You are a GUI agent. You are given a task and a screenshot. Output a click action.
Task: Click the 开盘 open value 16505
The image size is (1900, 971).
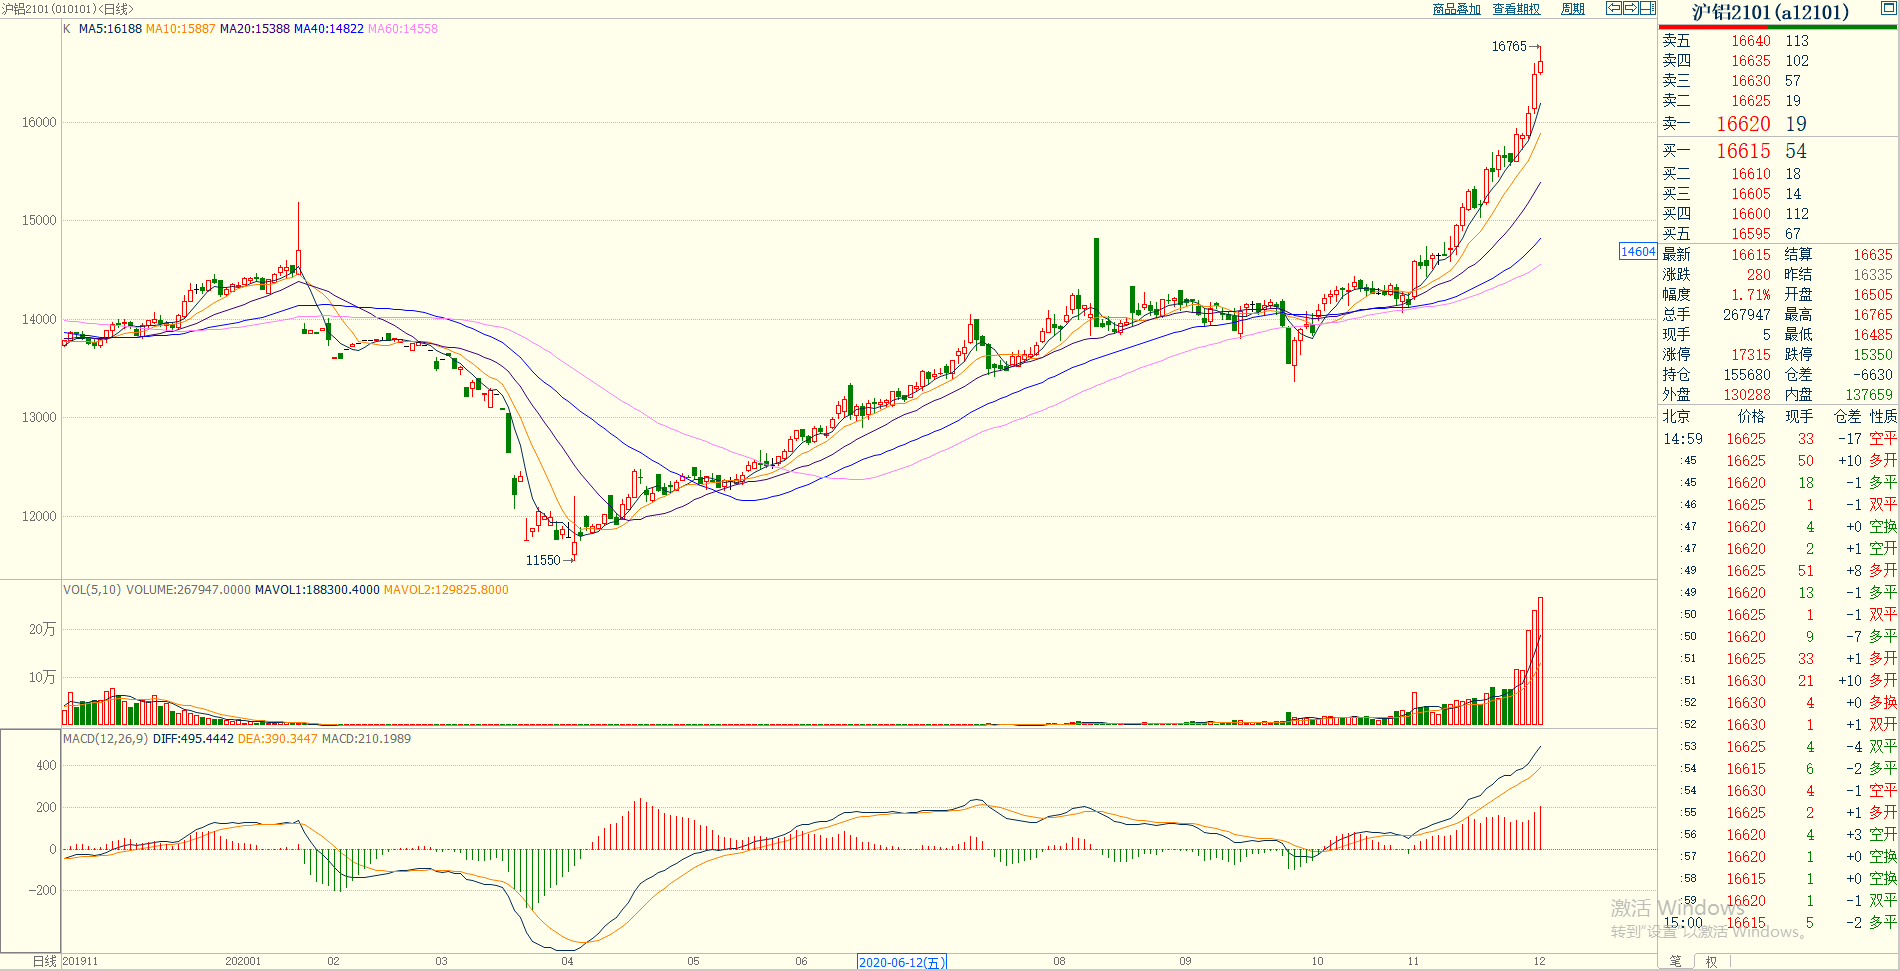pos(1872,295)
